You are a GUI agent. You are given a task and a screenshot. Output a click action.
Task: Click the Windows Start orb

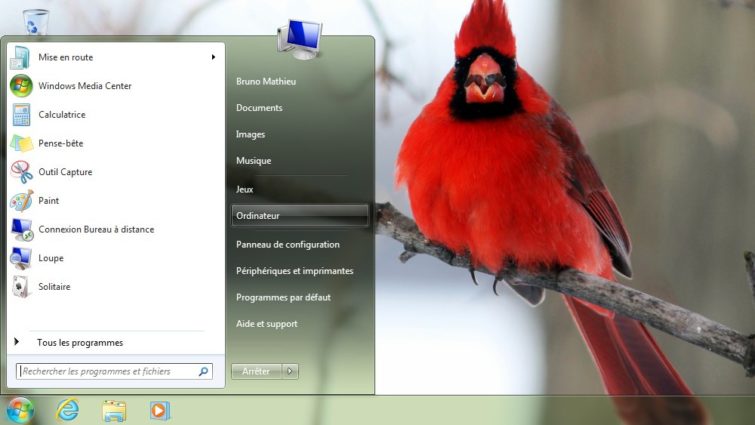pyautogui.click(x=19, y=411)
